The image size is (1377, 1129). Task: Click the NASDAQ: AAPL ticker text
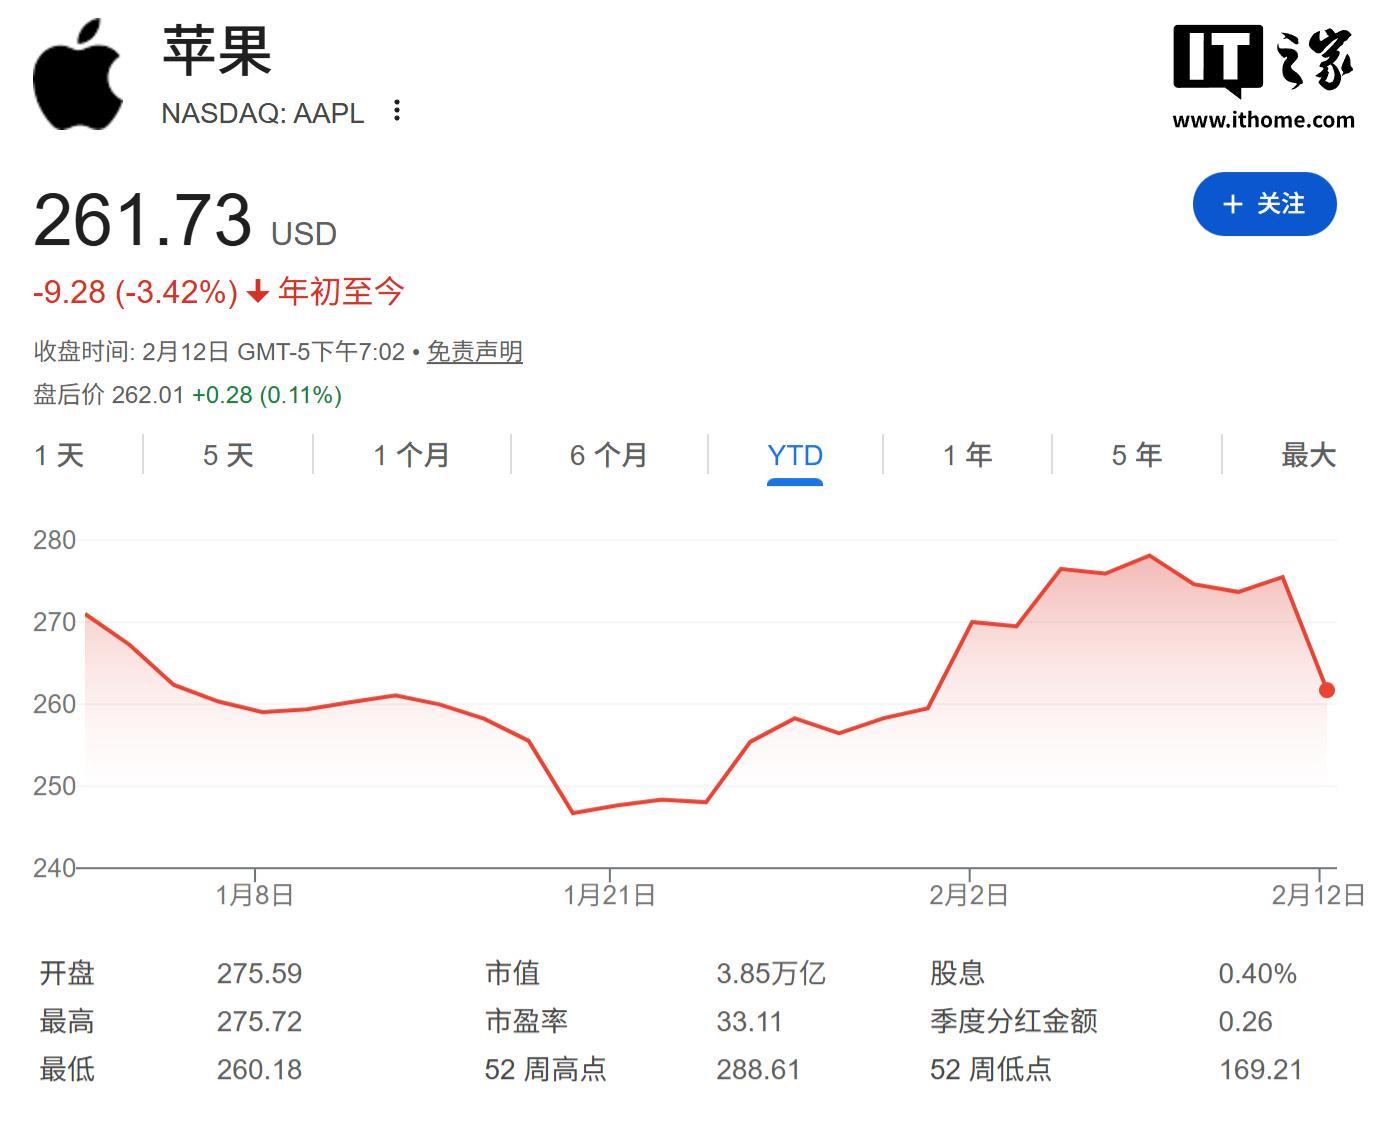tap(262, 113)
